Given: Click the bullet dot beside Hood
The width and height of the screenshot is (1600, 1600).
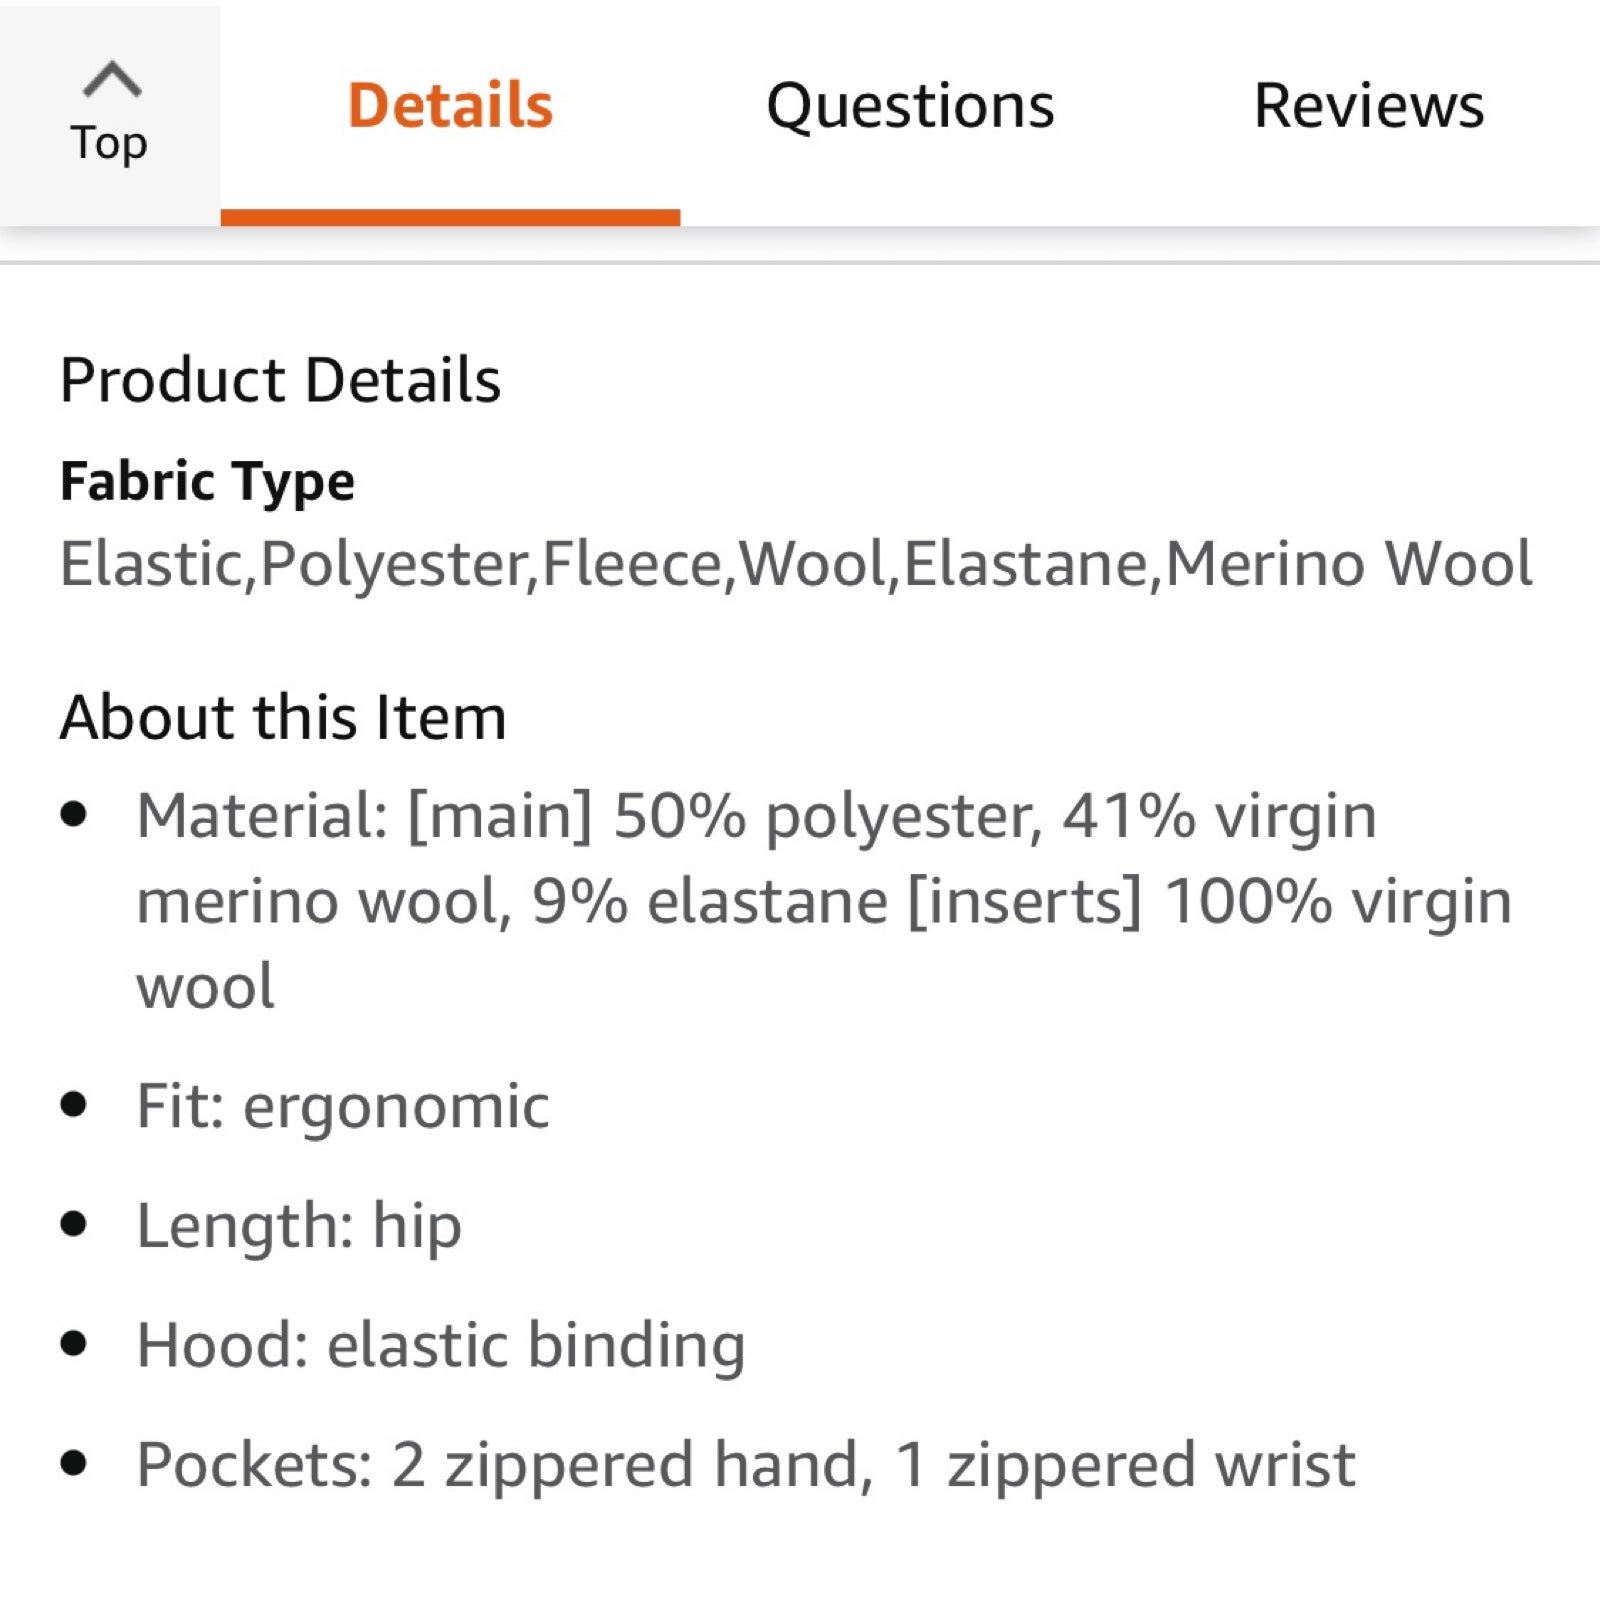Looking at the screenshot, I should pos(73,1343).
